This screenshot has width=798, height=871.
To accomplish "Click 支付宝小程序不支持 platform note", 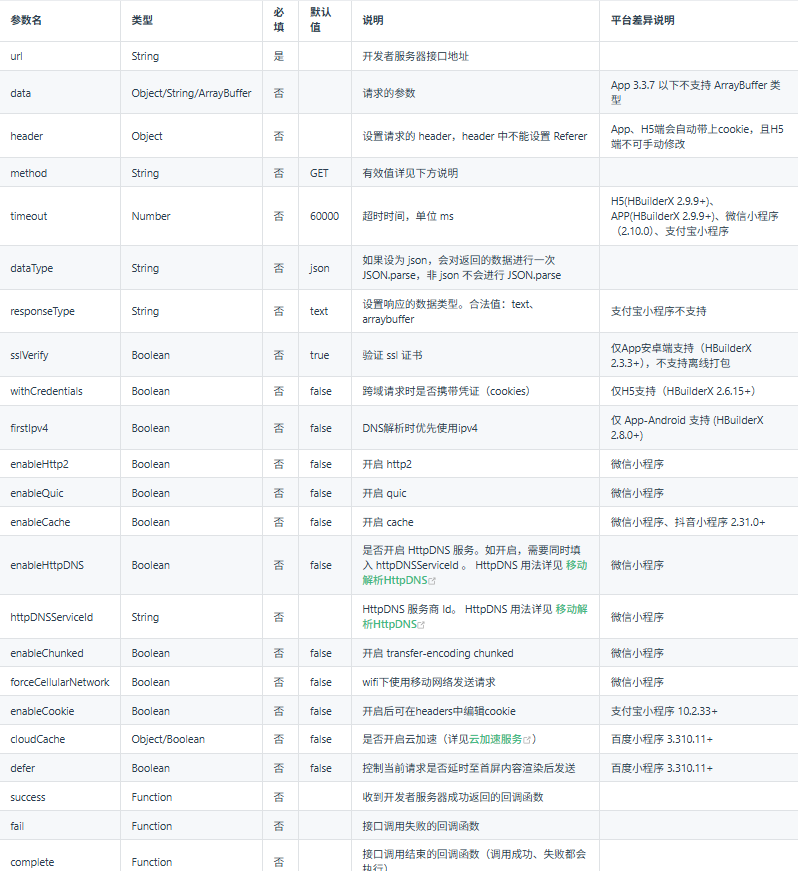I will (659, 311).
